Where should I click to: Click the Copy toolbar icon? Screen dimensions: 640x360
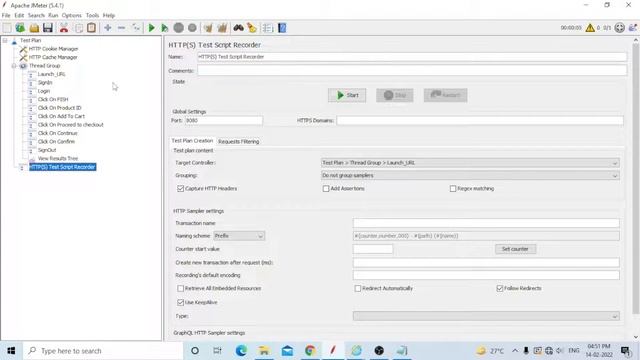tap(79, 28)
